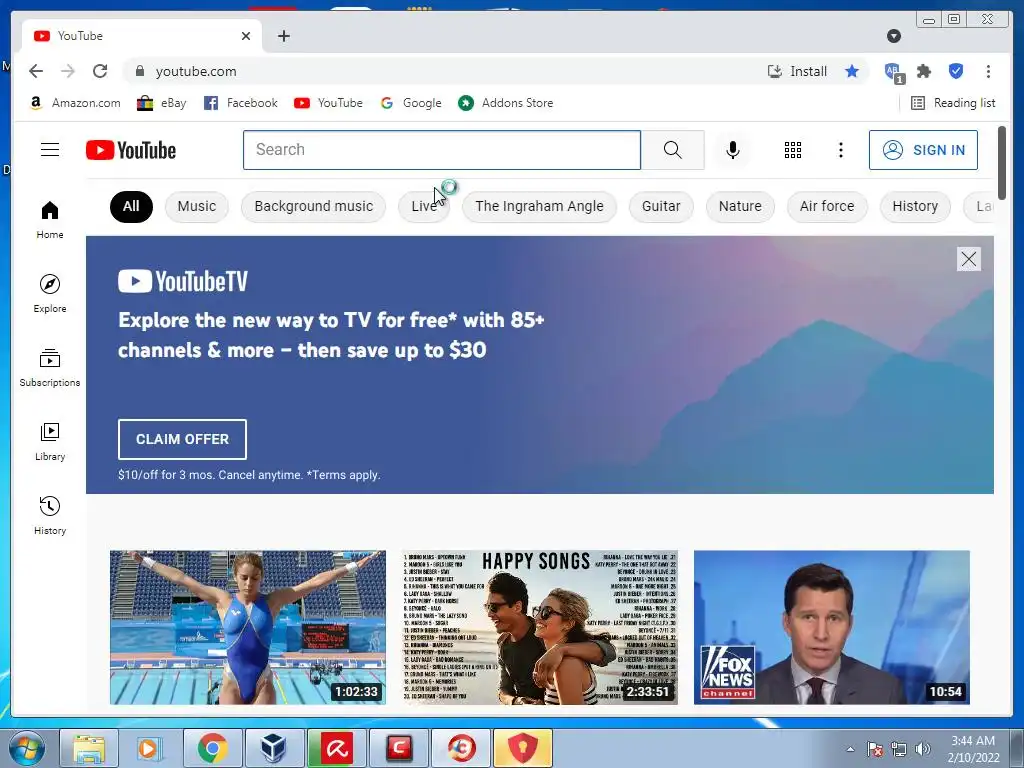The image size is (1024, 768).
Task: Open the eBay bookmark
Action: [161, 103]
